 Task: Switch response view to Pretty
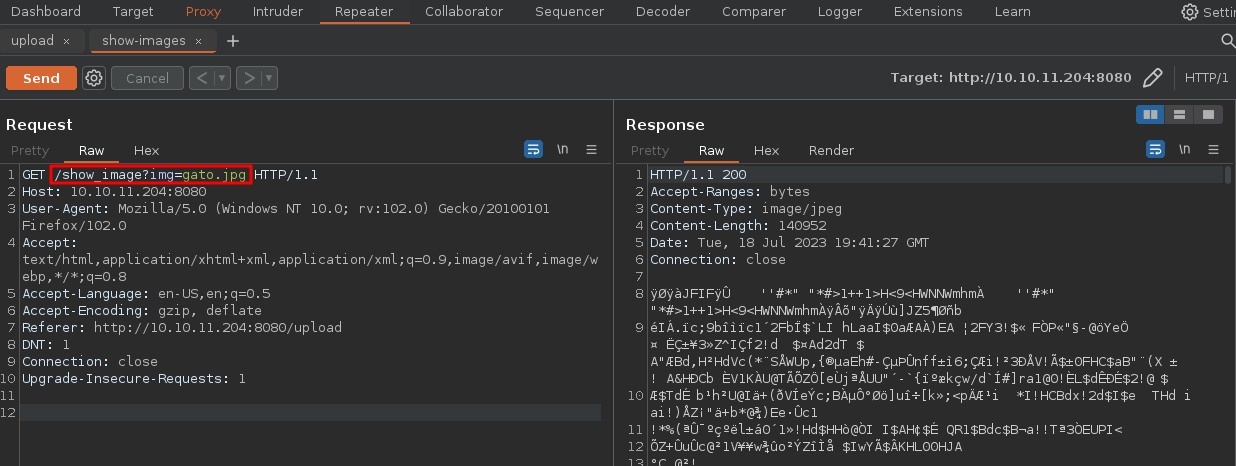tap(650, 150)
